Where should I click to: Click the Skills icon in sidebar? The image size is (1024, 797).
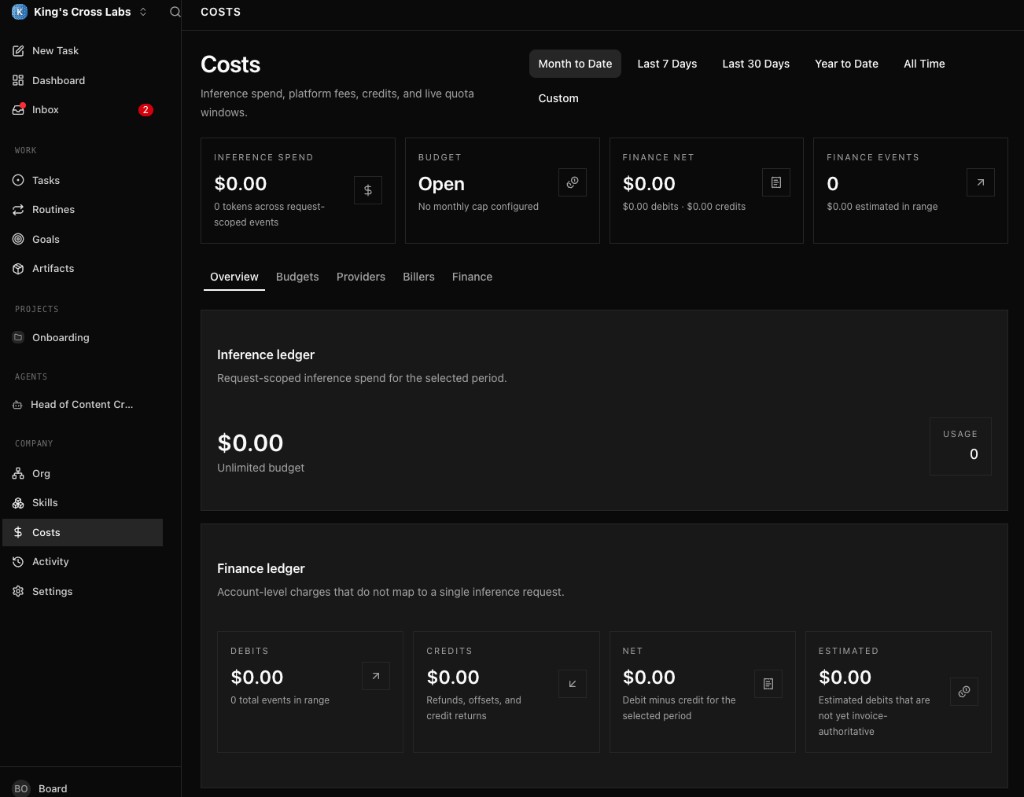tap(18, 503)
